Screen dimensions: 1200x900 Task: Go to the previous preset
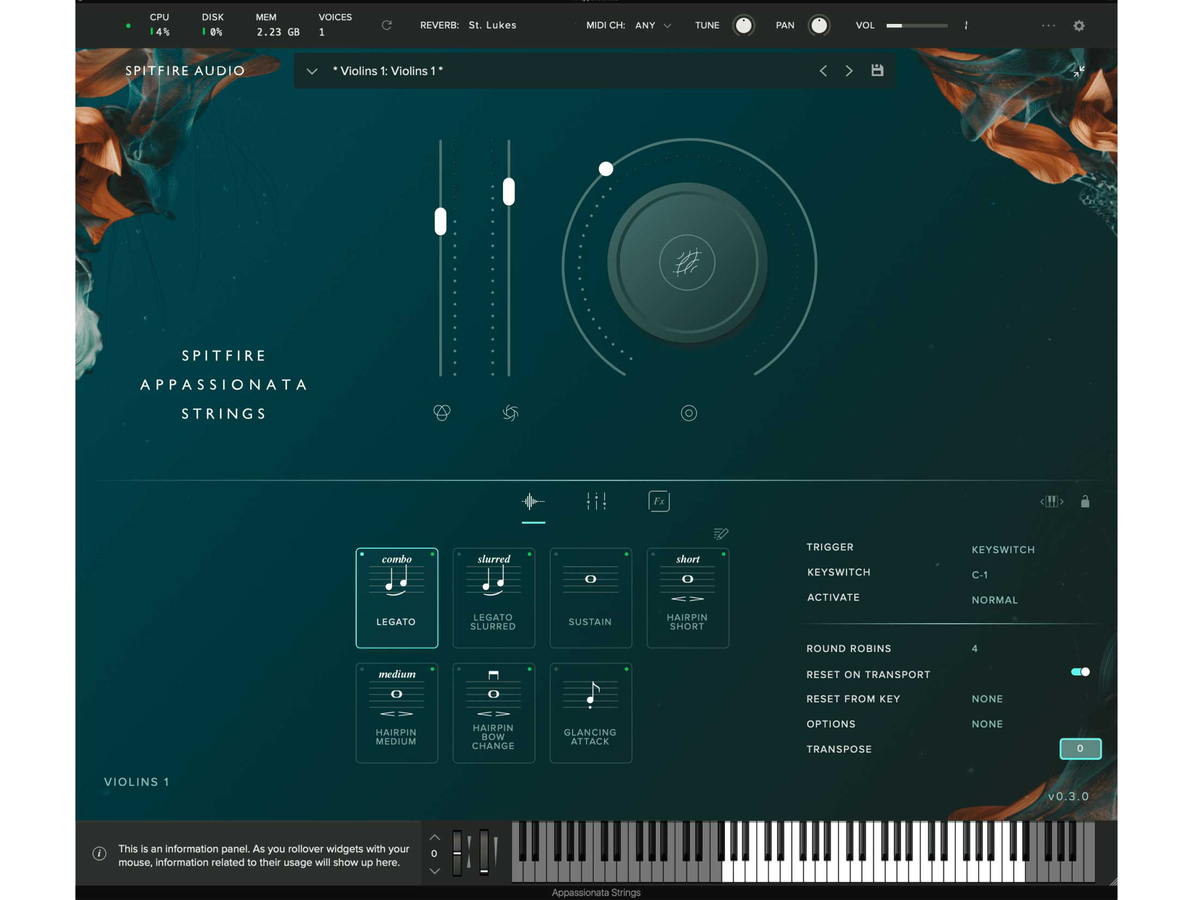click(823, 71)
